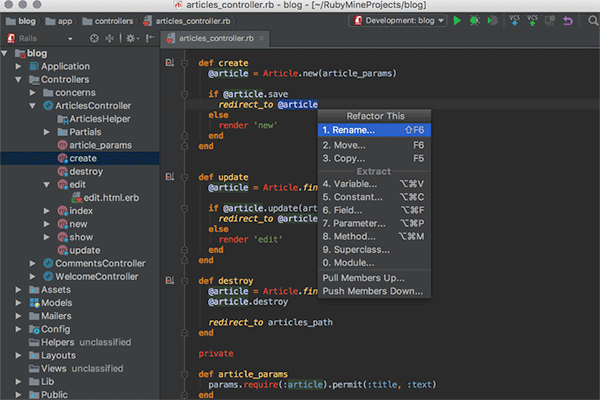
Task: Click the CommentsController class icon
Action: (48, 263)
